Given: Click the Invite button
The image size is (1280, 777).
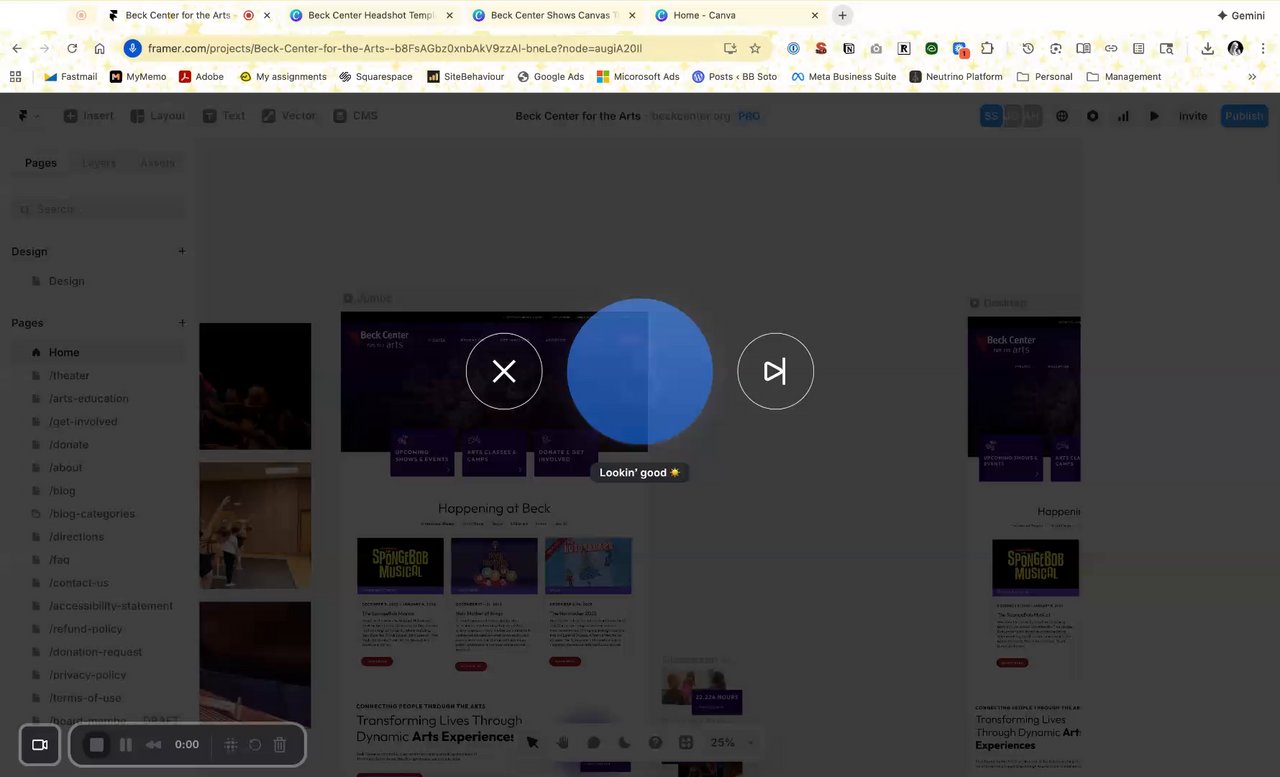Looking at the screenshot, I should click(x=1193, y=116).
